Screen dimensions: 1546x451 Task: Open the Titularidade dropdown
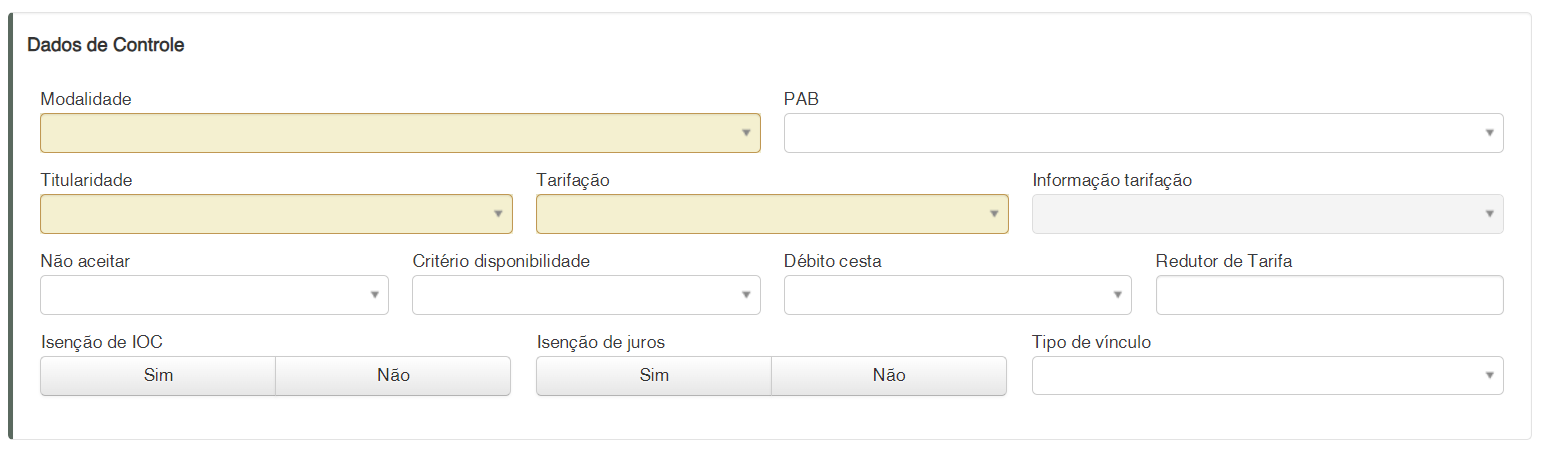[276, 214]
